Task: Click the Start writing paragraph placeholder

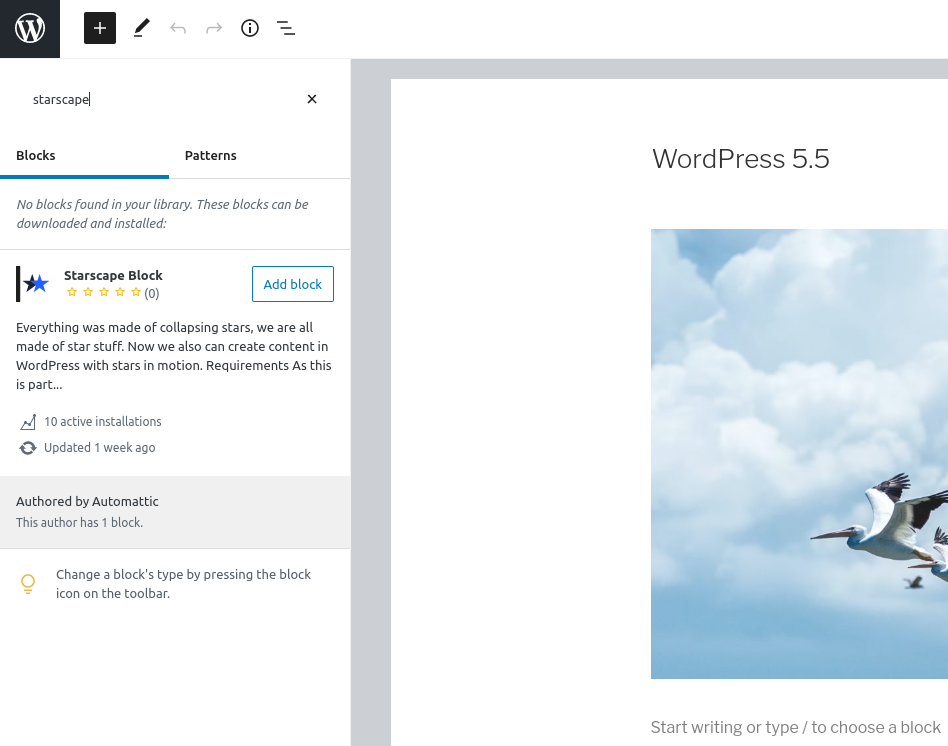Action: [796, 727]
